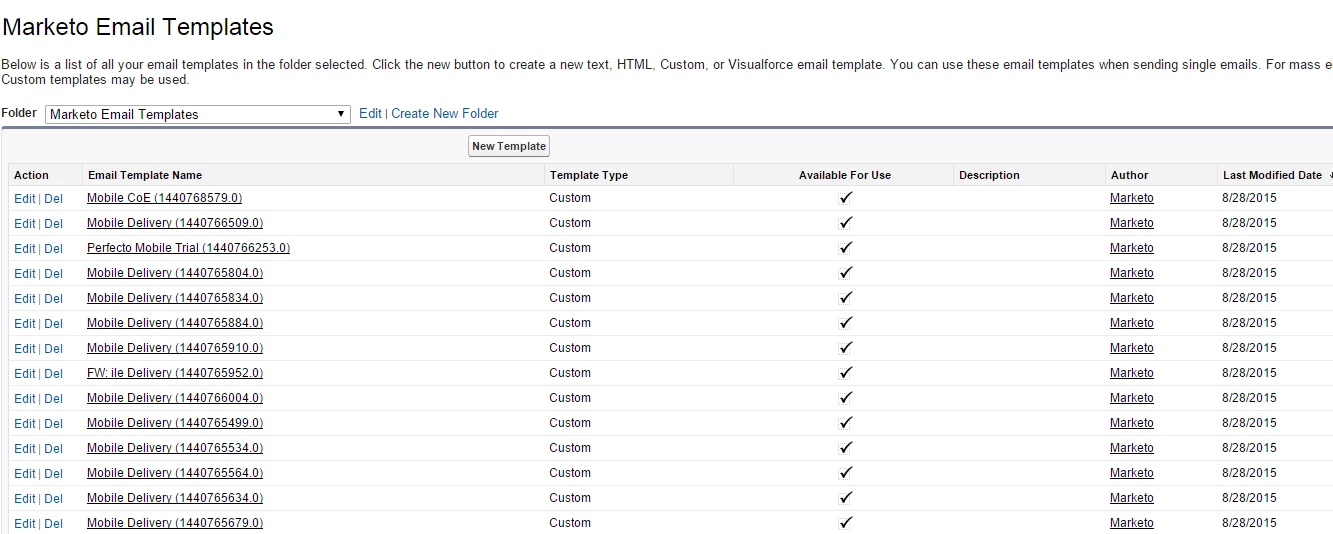
Task: Delete the Mobile Delivery (1440765679.0) row
Action: pos(53,524)
